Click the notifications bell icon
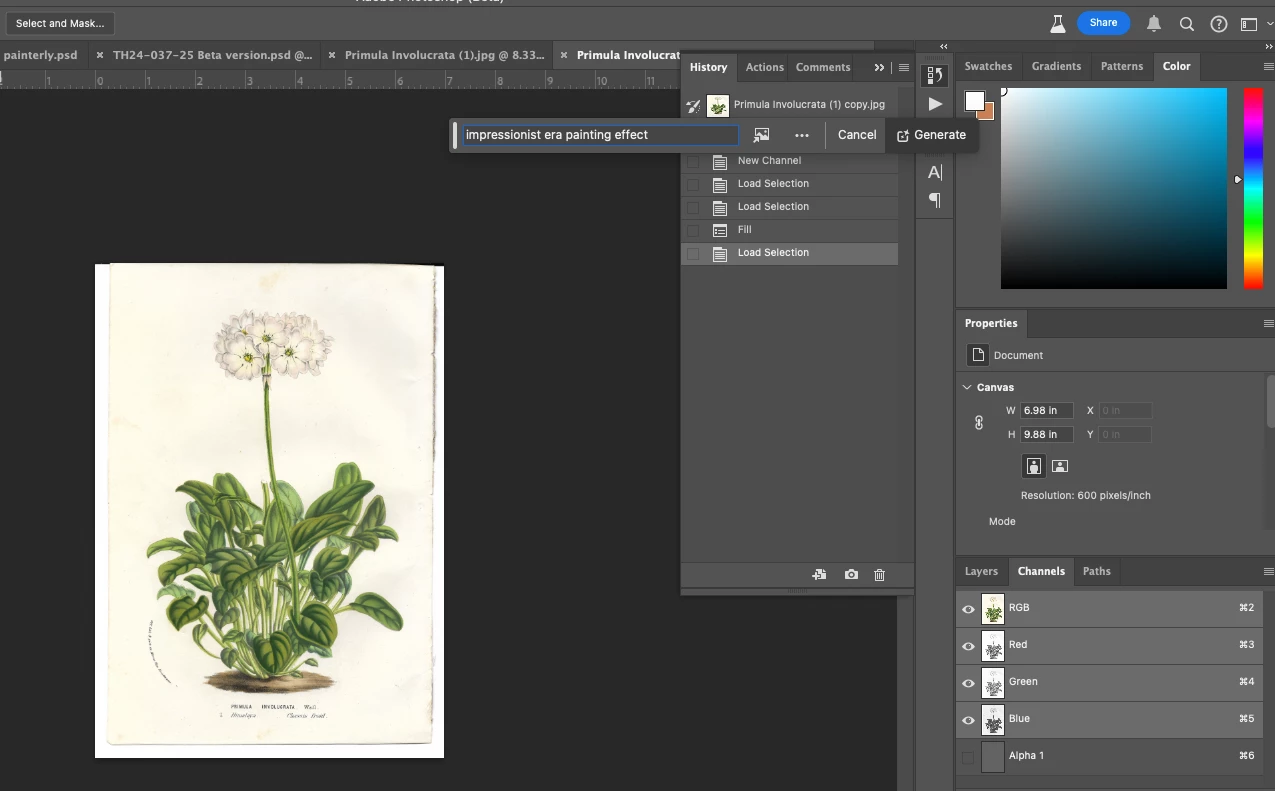The image size is (1275, 791). (1154, 24)
